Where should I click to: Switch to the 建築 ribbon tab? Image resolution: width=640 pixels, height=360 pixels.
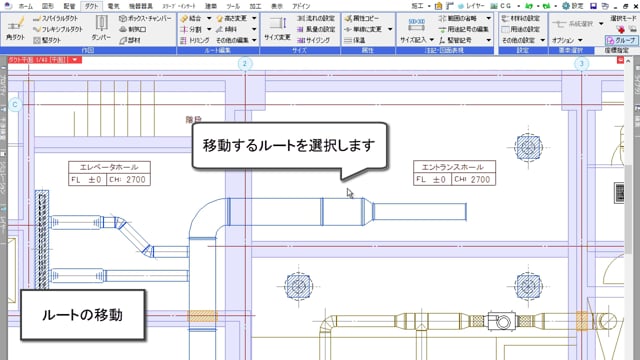pyautogui.click(x=211, y=6)
